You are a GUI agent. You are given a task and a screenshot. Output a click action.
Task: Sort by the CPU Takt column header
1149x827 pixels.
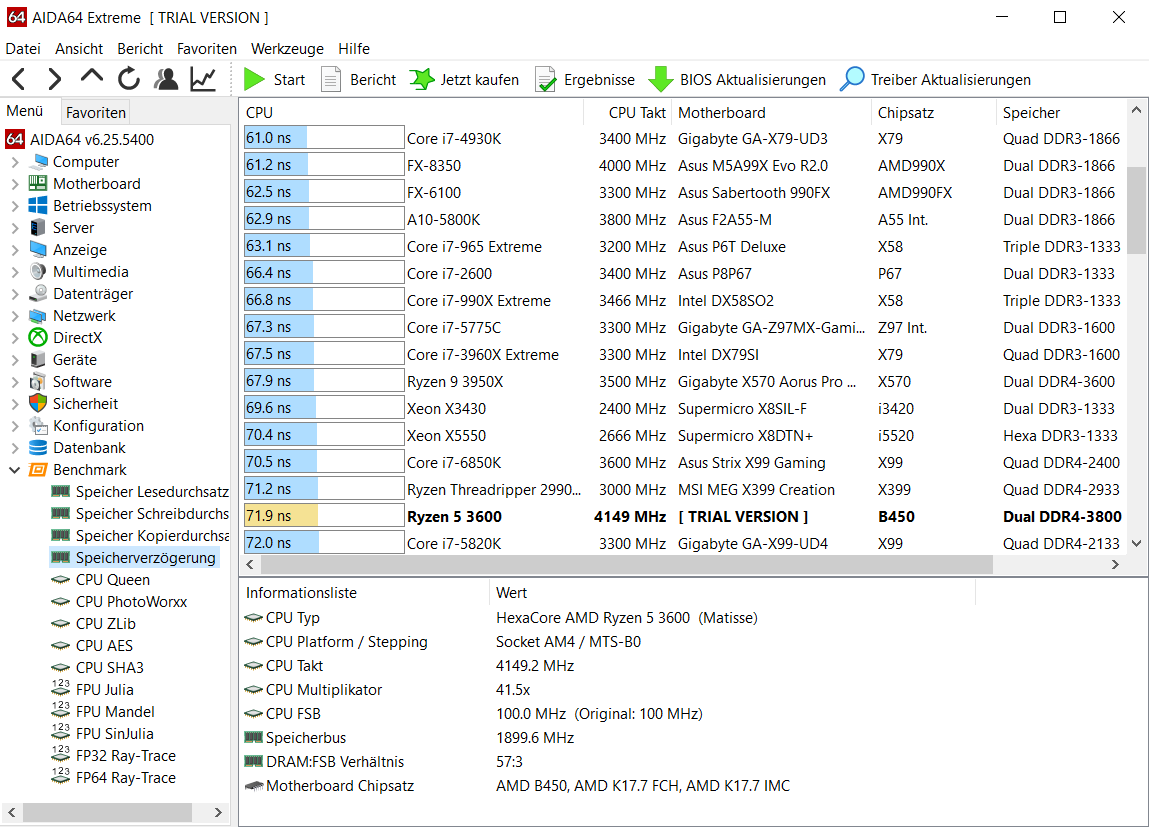pos(627,113)
